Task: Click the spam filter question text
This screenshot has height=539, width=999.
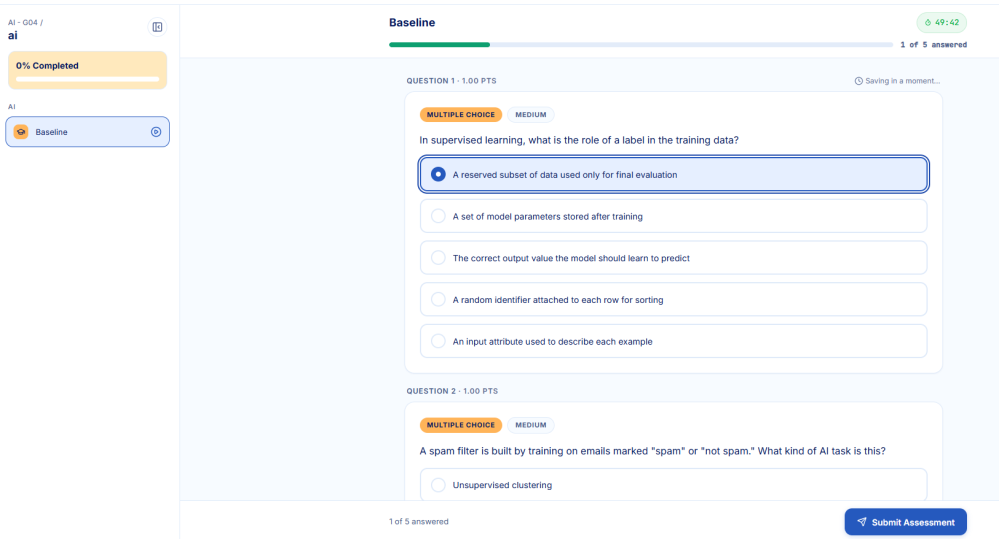Action: [x=652, y=451]
